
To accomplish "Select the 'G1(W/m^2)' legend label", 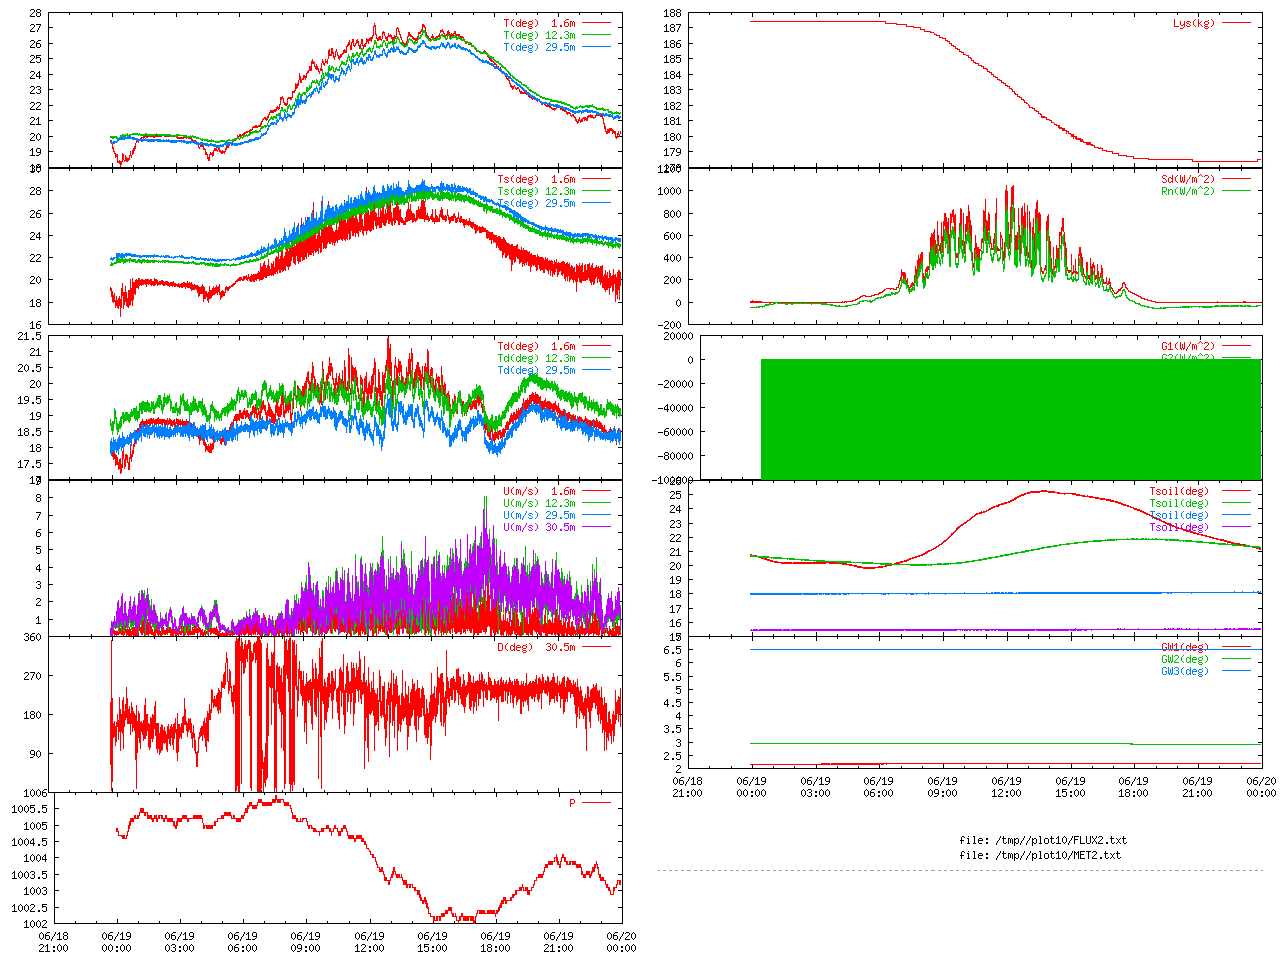I will point(1188,346).
